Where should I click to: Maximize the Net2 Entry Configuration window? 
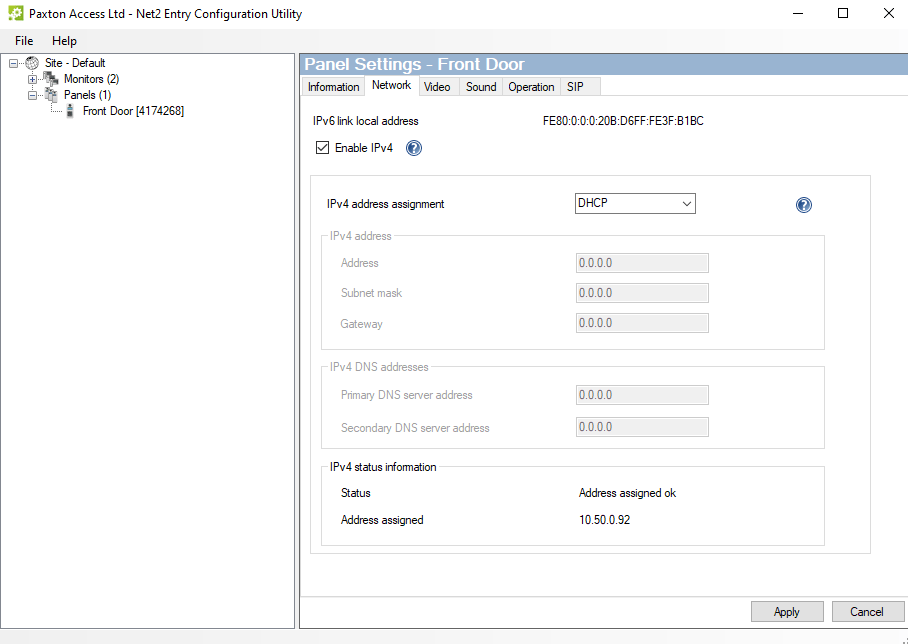click(x=843, y=13)
